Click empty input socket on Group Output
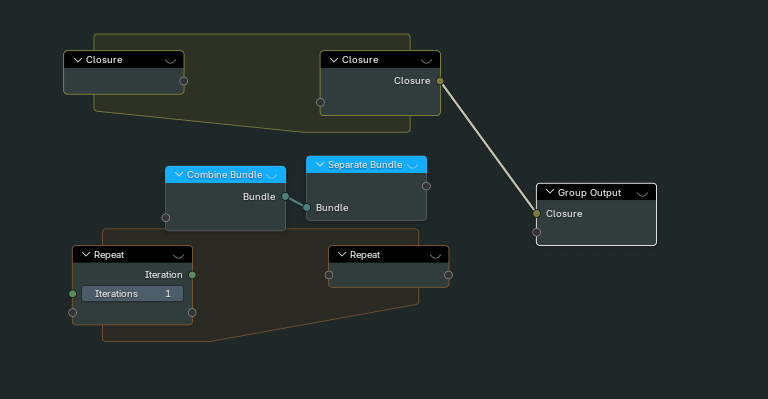This screenshot has width=768, height=399. pos(536,232)
